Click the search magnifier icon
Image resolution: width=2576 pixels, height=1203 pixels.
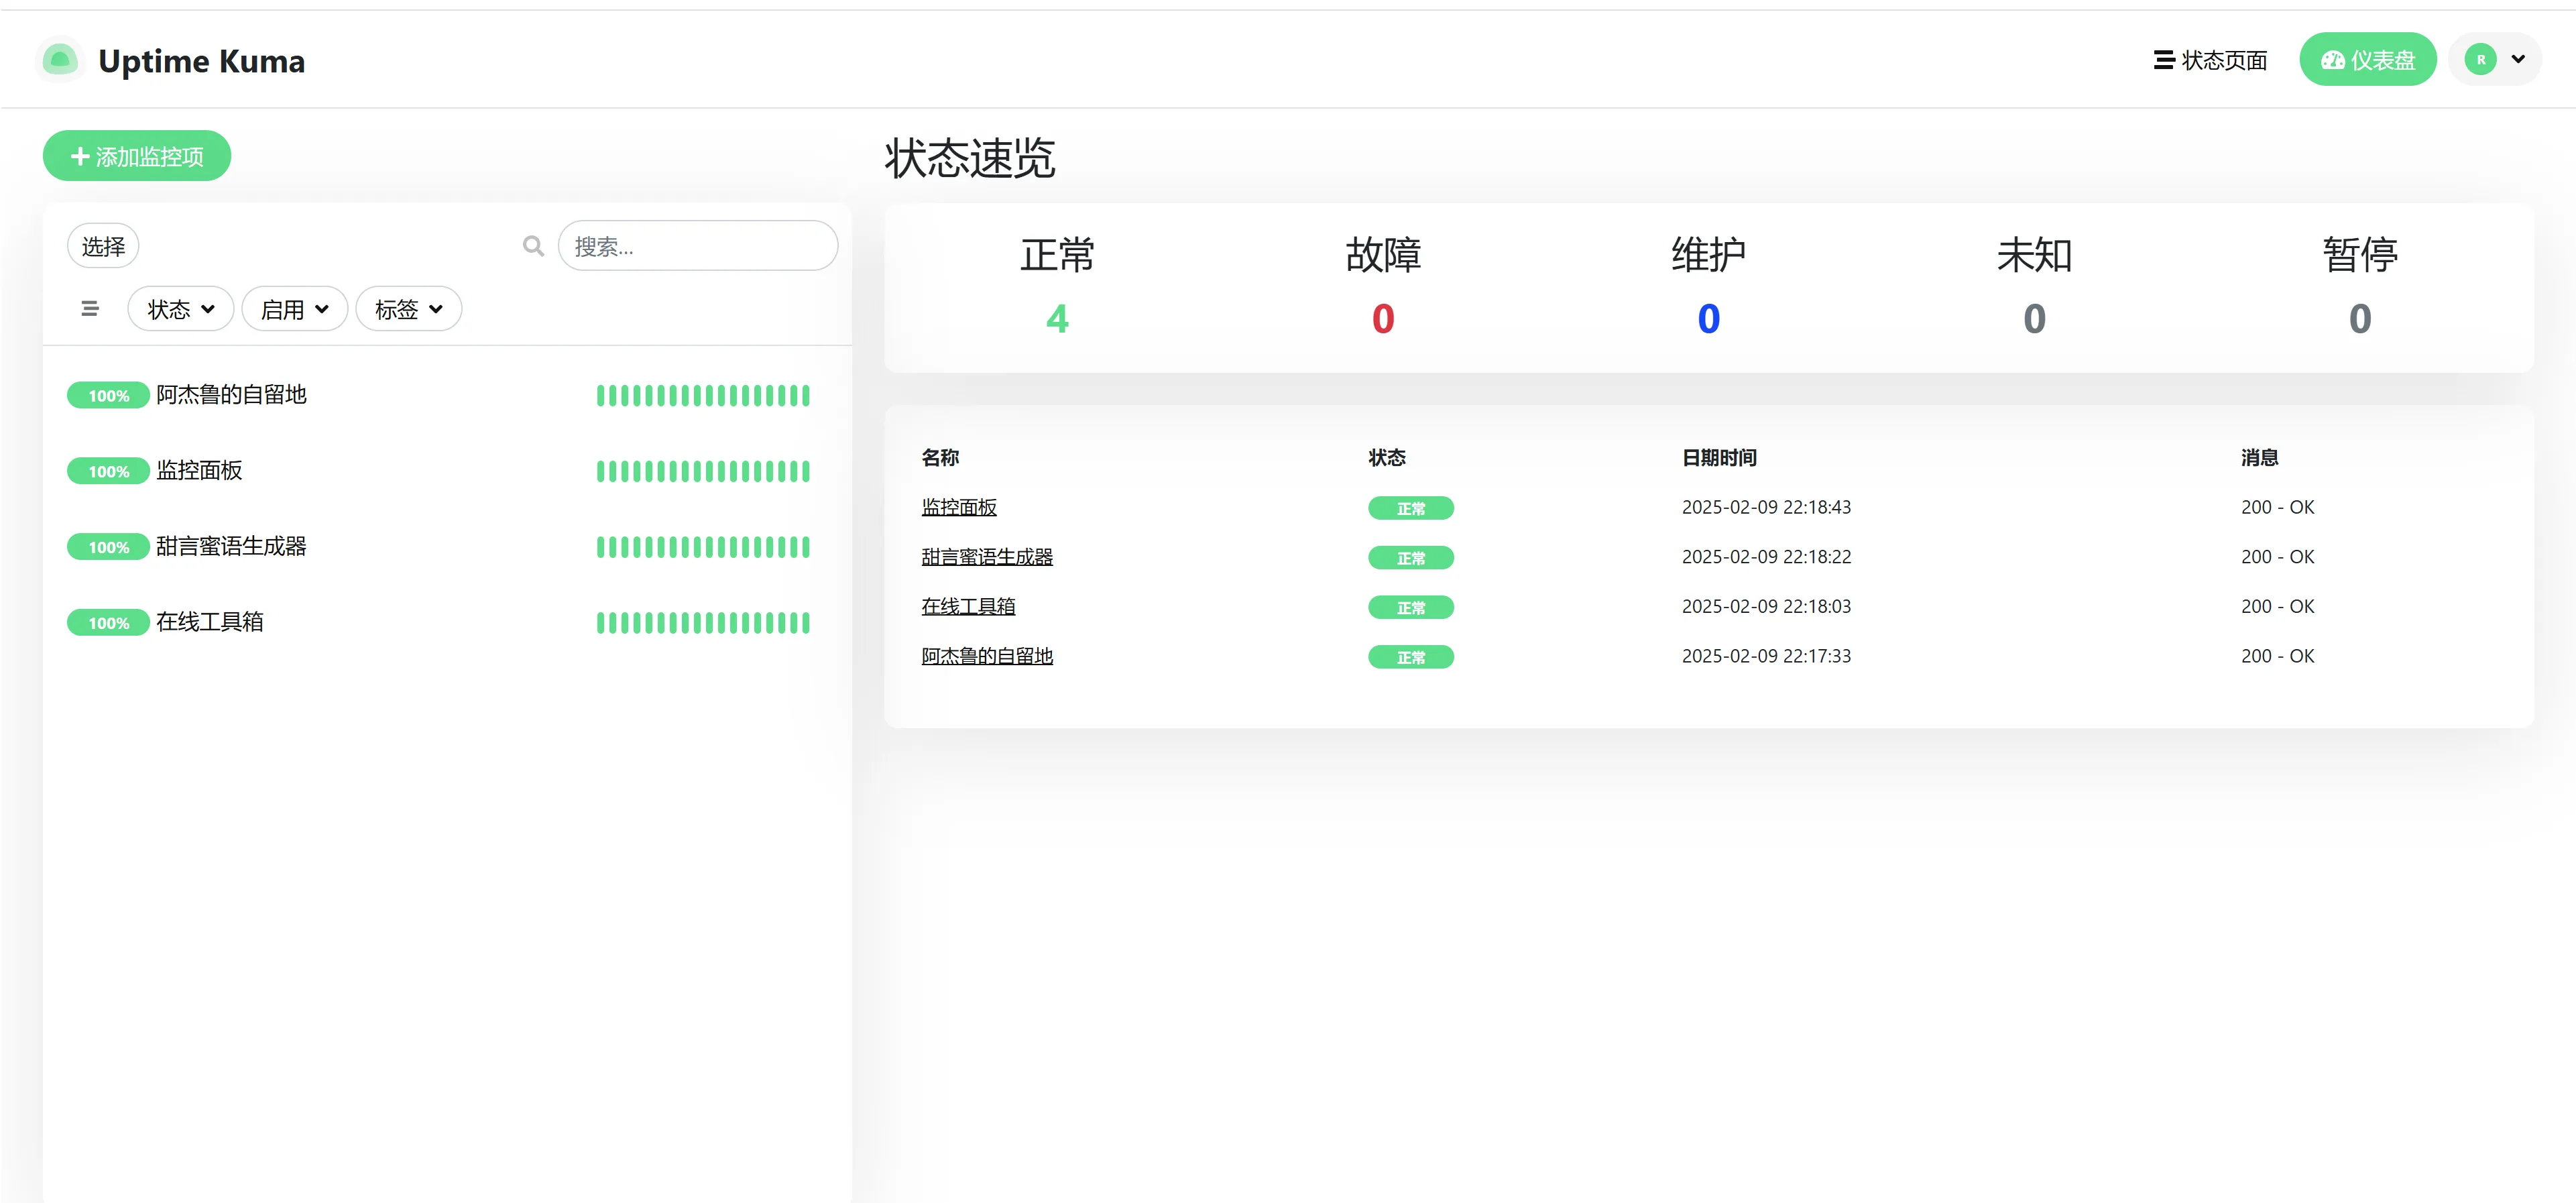[533, 246]
